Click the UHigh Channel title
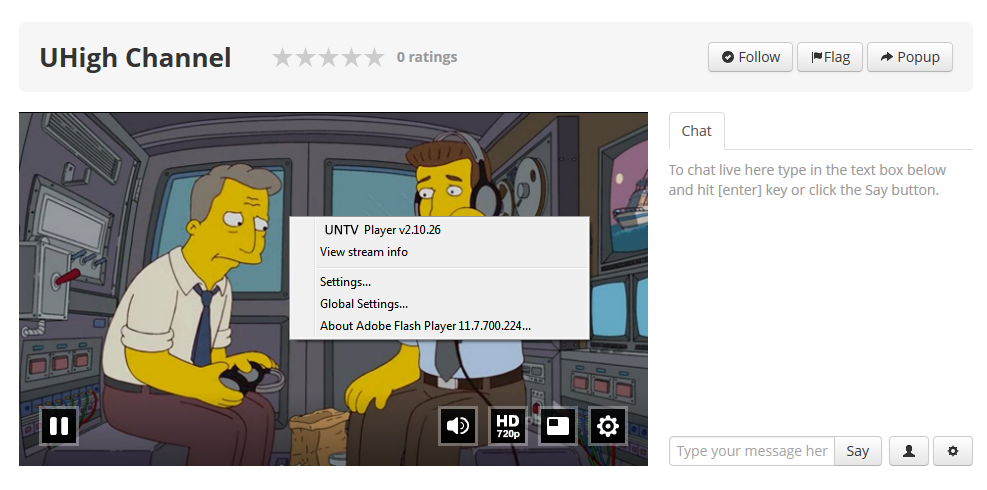 tap(135, 57)
